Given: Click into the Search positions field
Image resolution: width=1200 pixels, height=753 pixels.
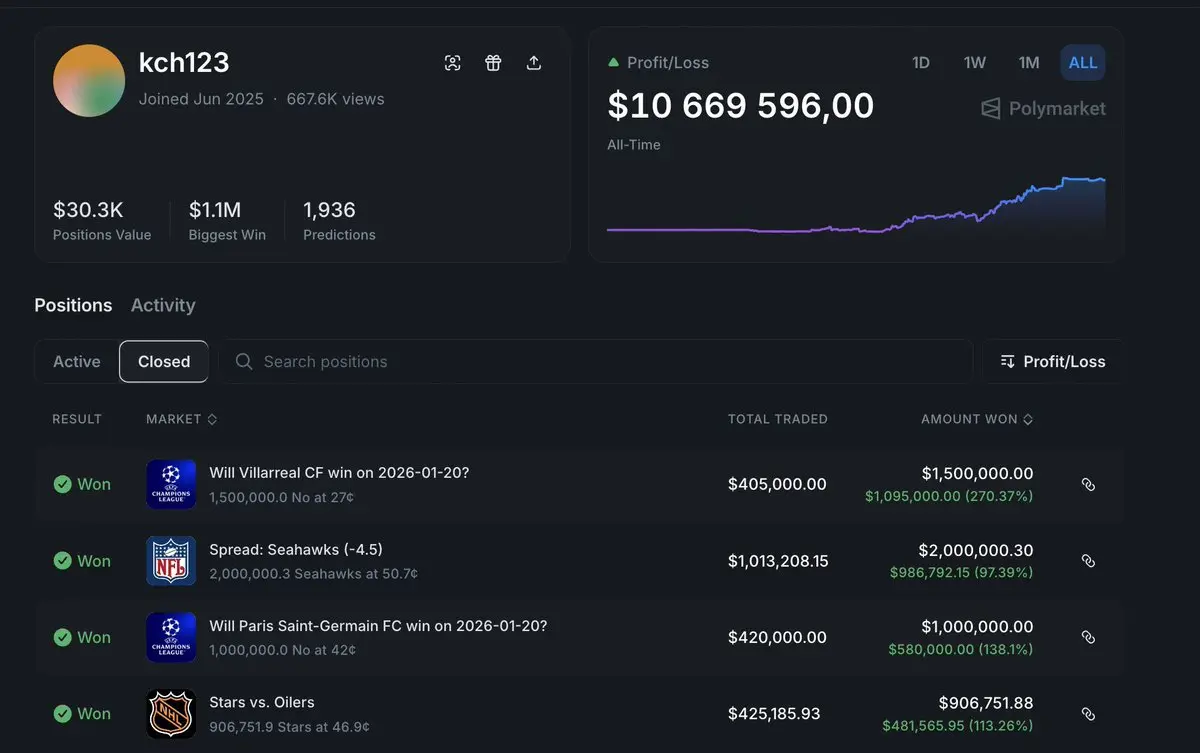Looking at the screenshot, I should [x=596, y=361].
